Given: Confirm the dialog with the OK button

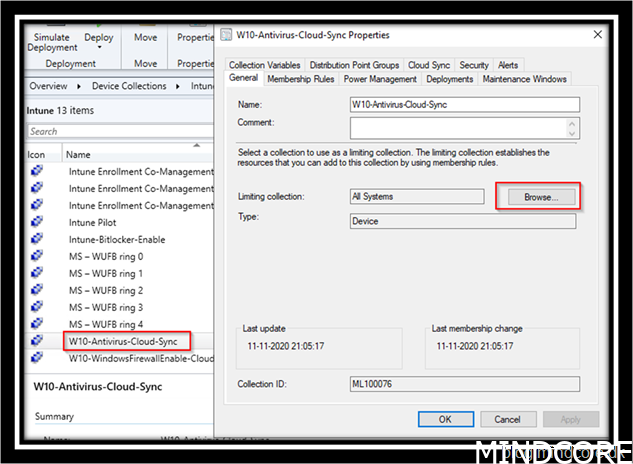Looking at the screenshot, I should point(444,419).
